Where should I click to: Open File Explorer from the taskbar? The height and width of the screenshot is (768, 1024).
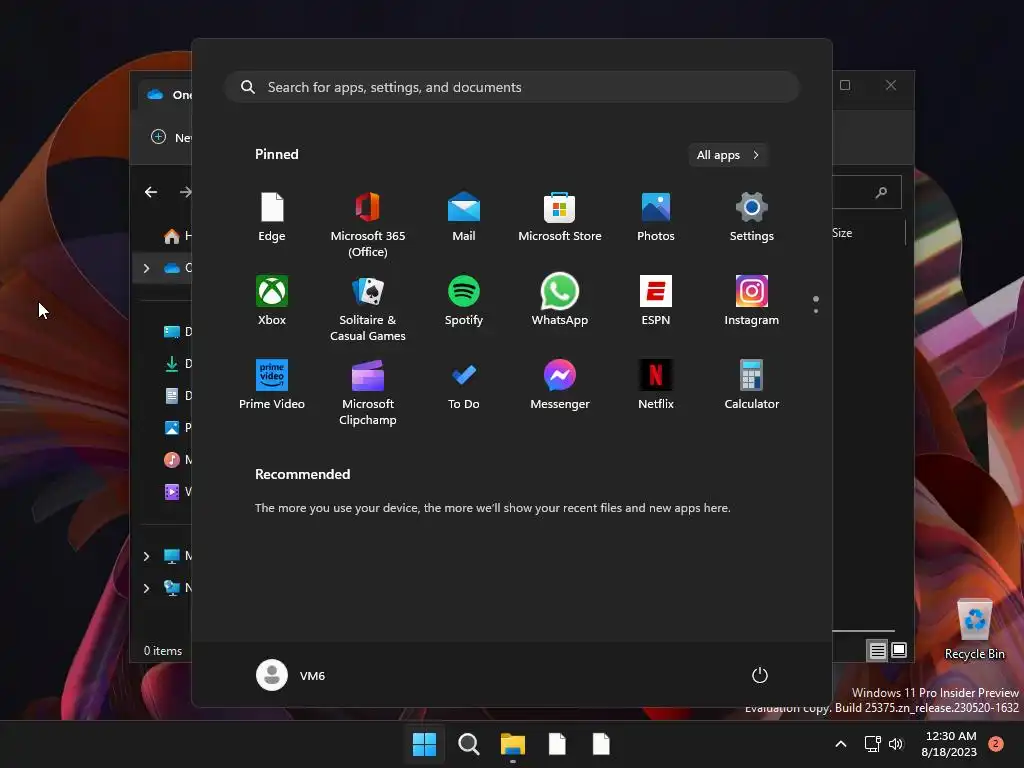pyautogui.click(x=513, y=744)
